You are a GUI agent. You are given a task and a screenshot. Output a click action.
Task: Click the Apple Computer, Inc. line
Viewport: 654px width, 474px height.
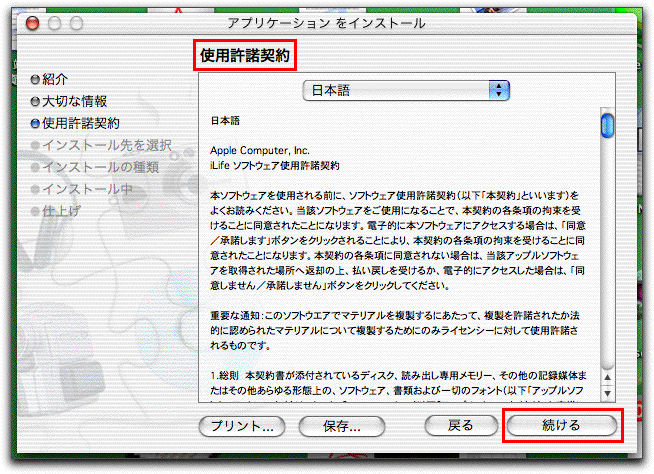click(260, 151)
